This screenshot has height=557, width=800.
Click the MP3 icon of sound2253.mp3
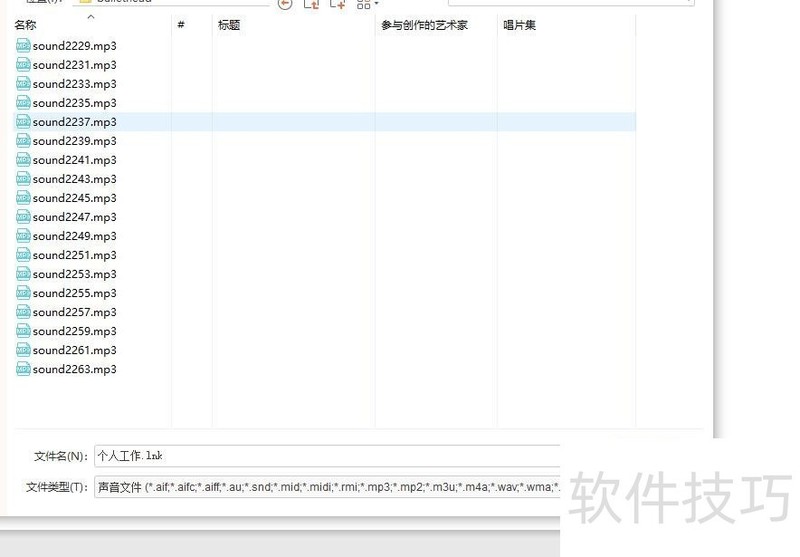click(x=23, y=274)
